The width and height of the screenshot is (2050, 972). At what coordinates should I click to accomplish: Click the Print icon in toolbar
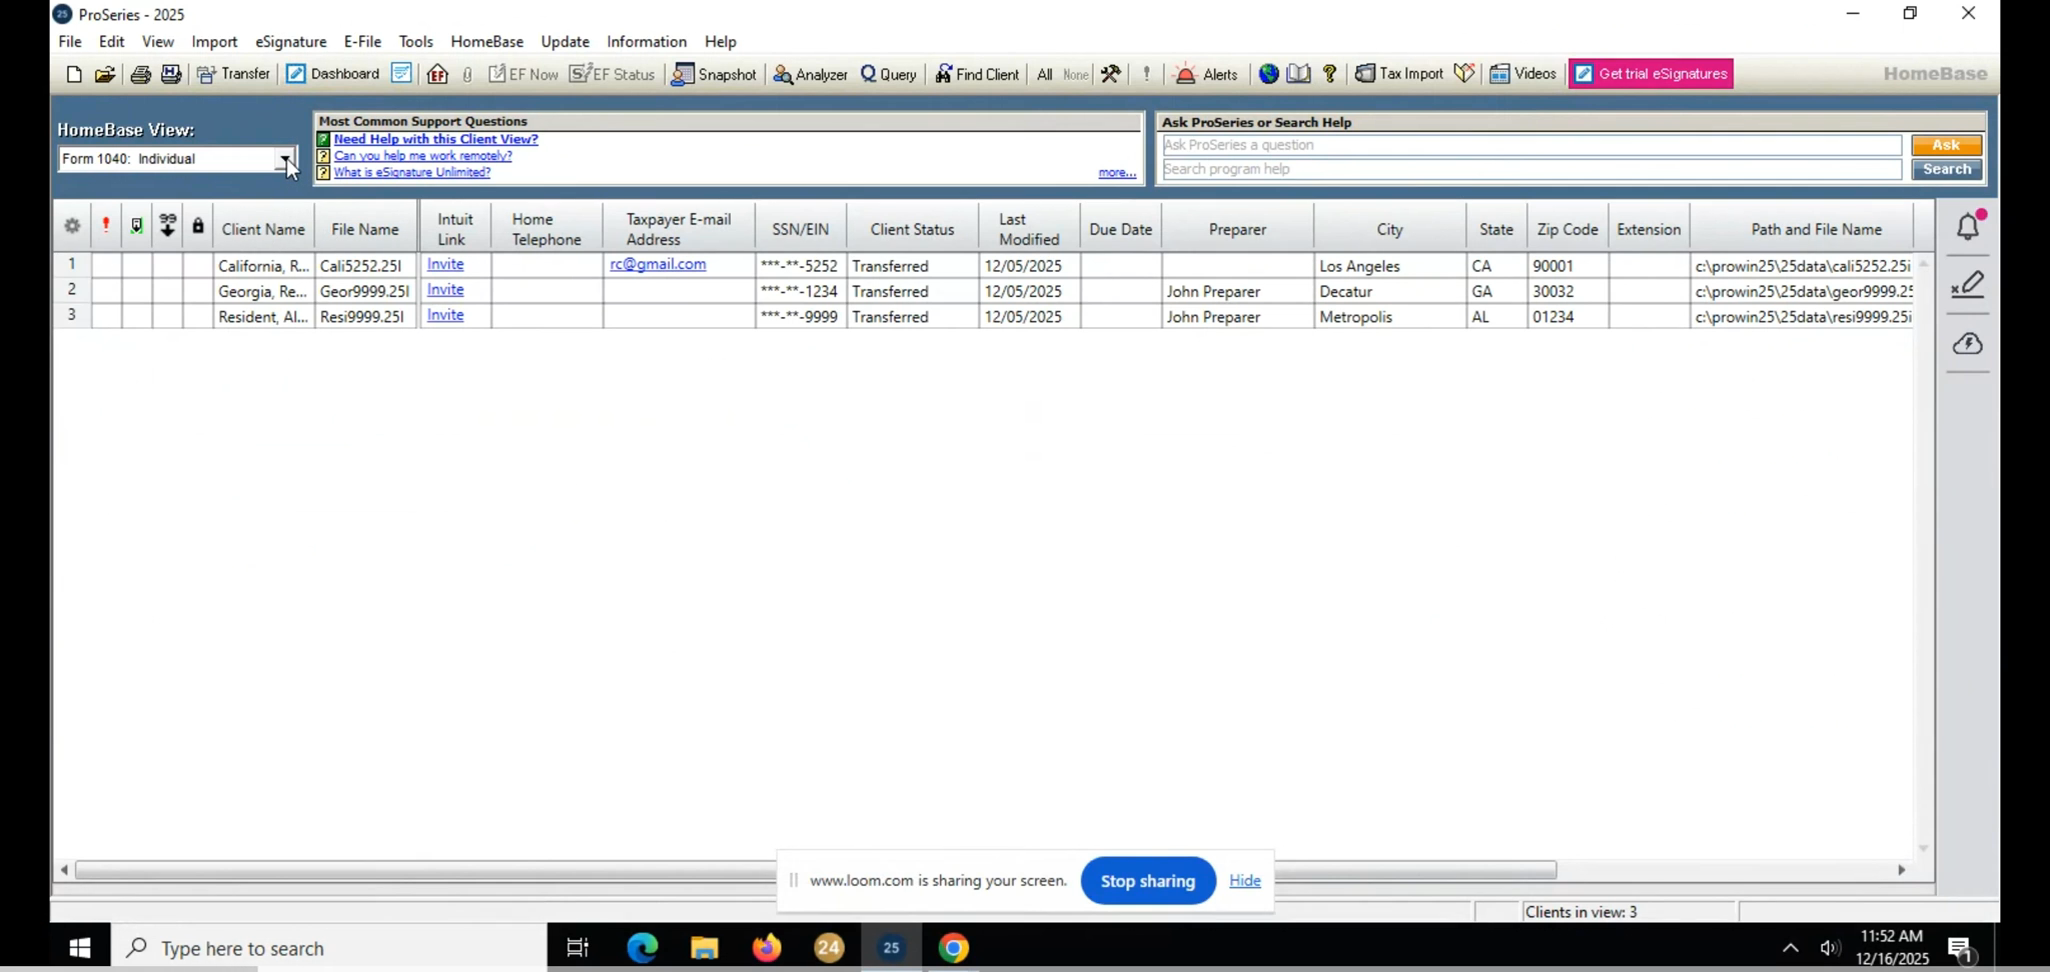(x=140, y=74)
